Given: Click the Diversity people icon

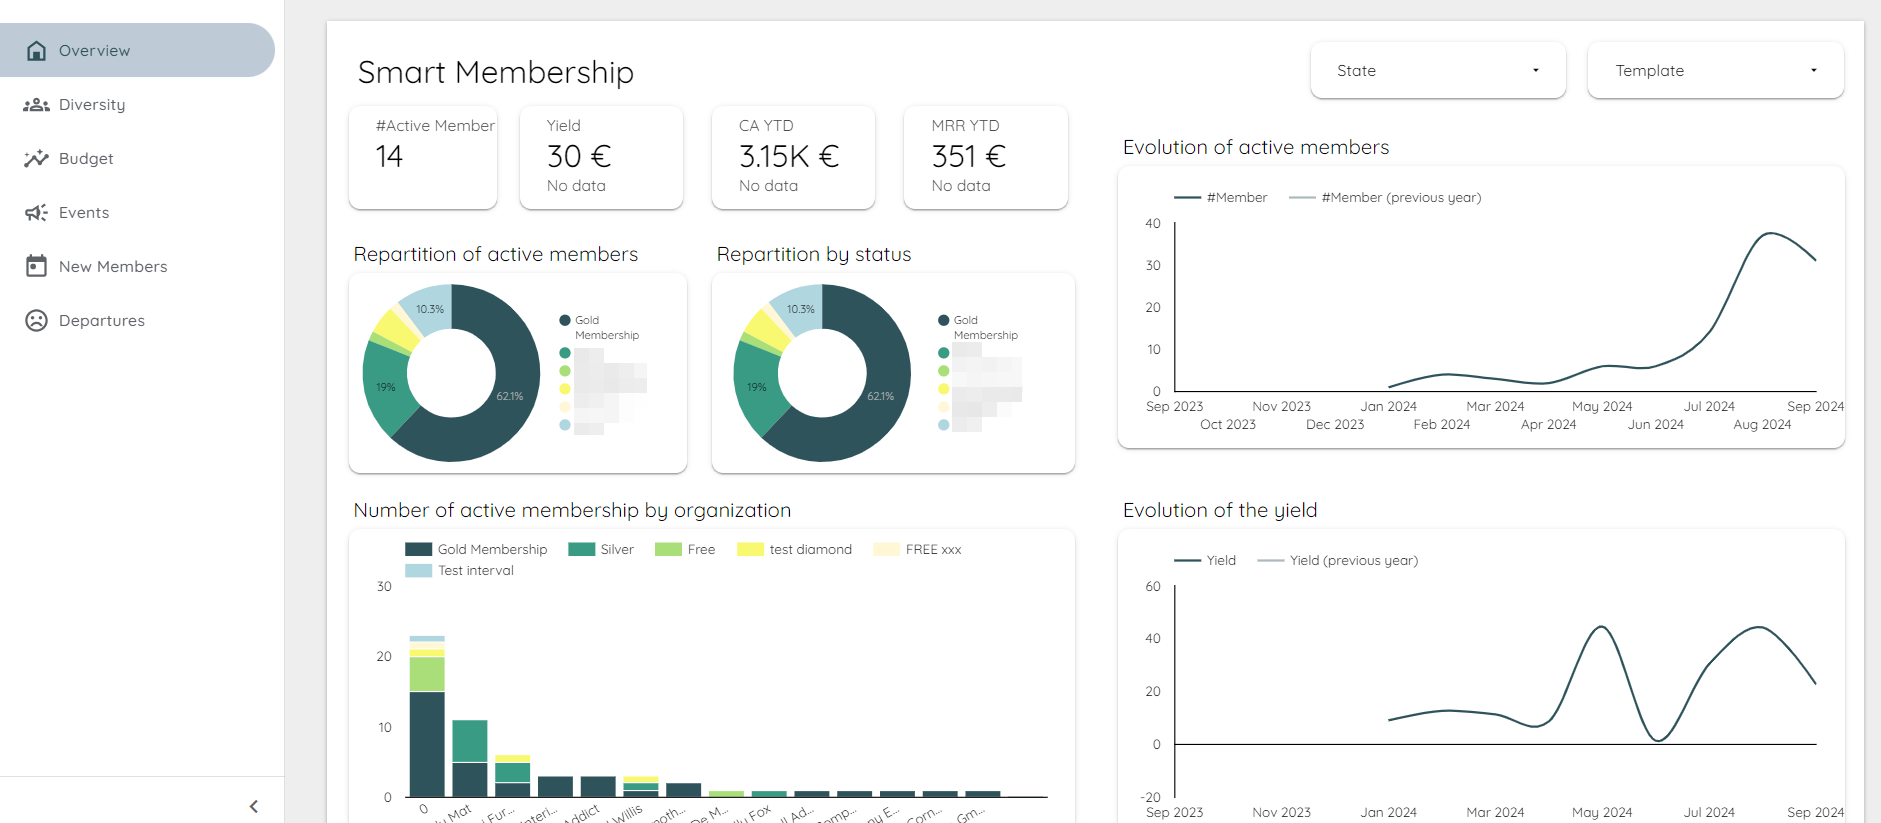Looking at the screenshot, I should point(36,105).
